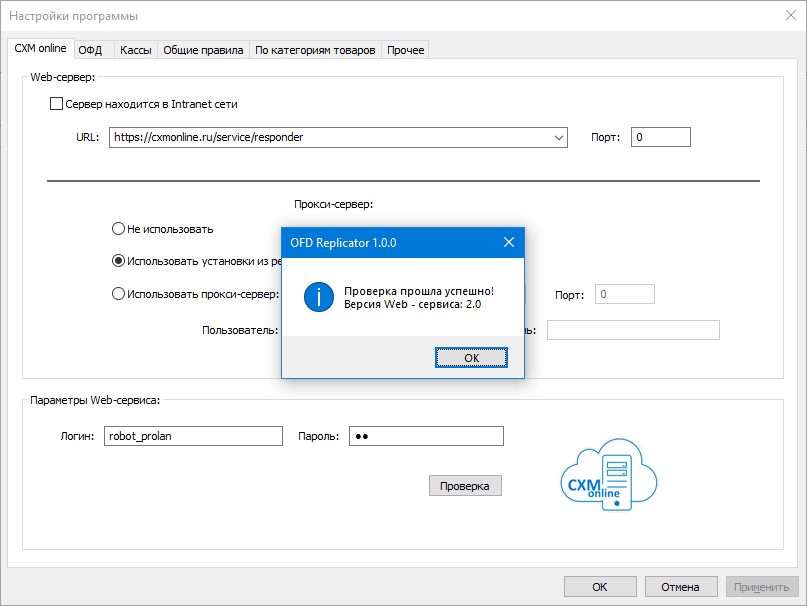The height and width of the screenshot is (606, 807).
Task: Focus the Пароль input field
Action: [x=425, y=436]
